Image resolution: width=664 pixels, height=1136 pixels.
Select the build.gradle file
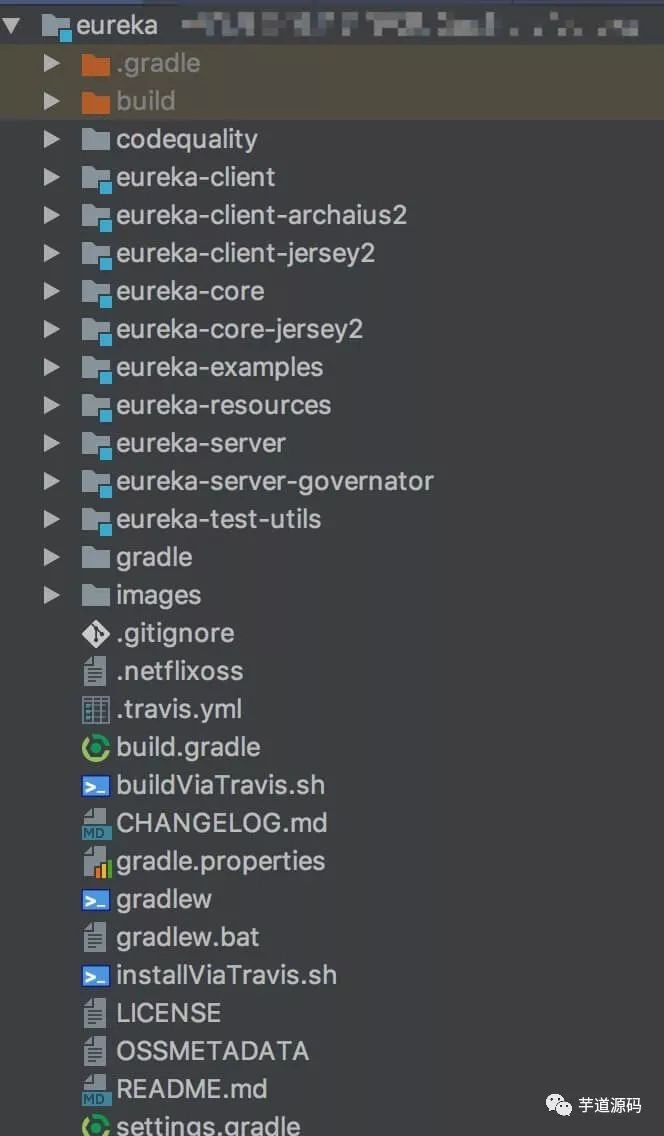[x=188, y=747]
